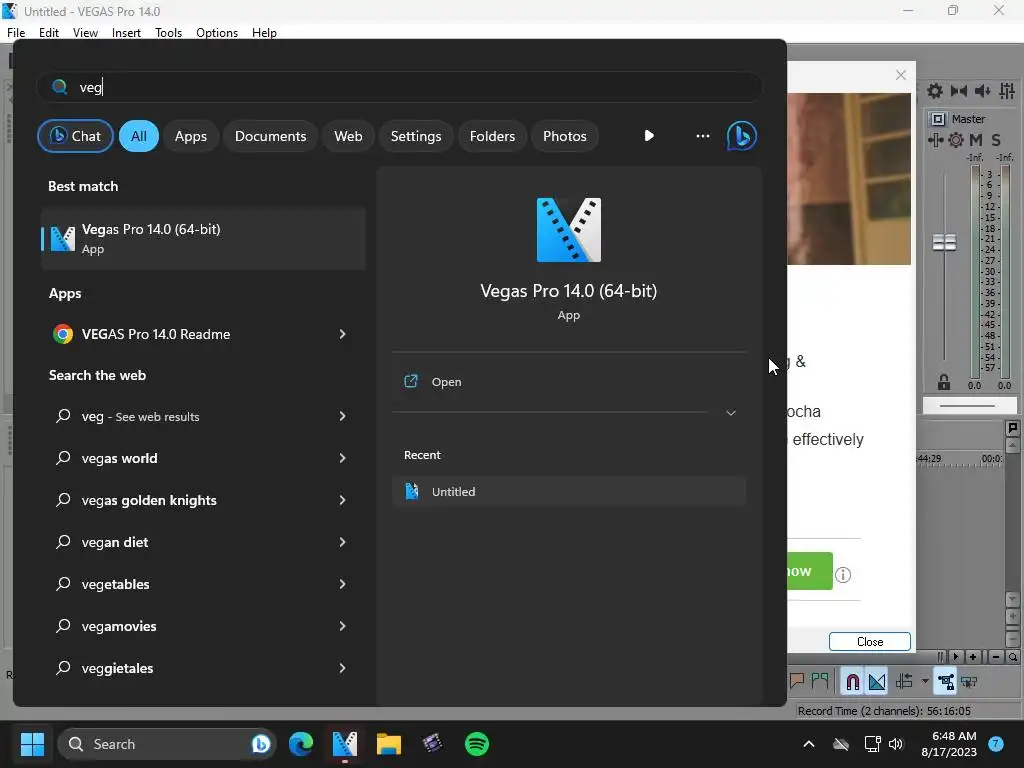Screen dimensions: 1024x768
Task: Expand 'vegan diet' suggestion chevron
Action: pos(342,542)
